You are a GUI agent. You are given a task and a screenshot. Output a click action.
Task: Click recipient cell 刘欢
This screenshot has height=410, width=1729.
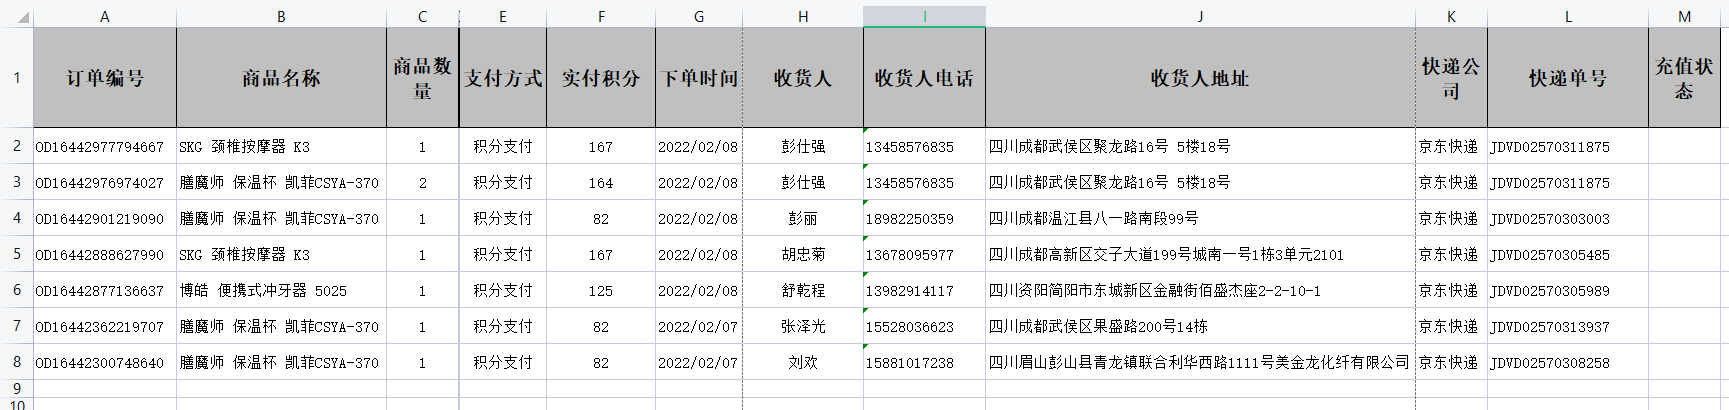(x=803, y=363)
